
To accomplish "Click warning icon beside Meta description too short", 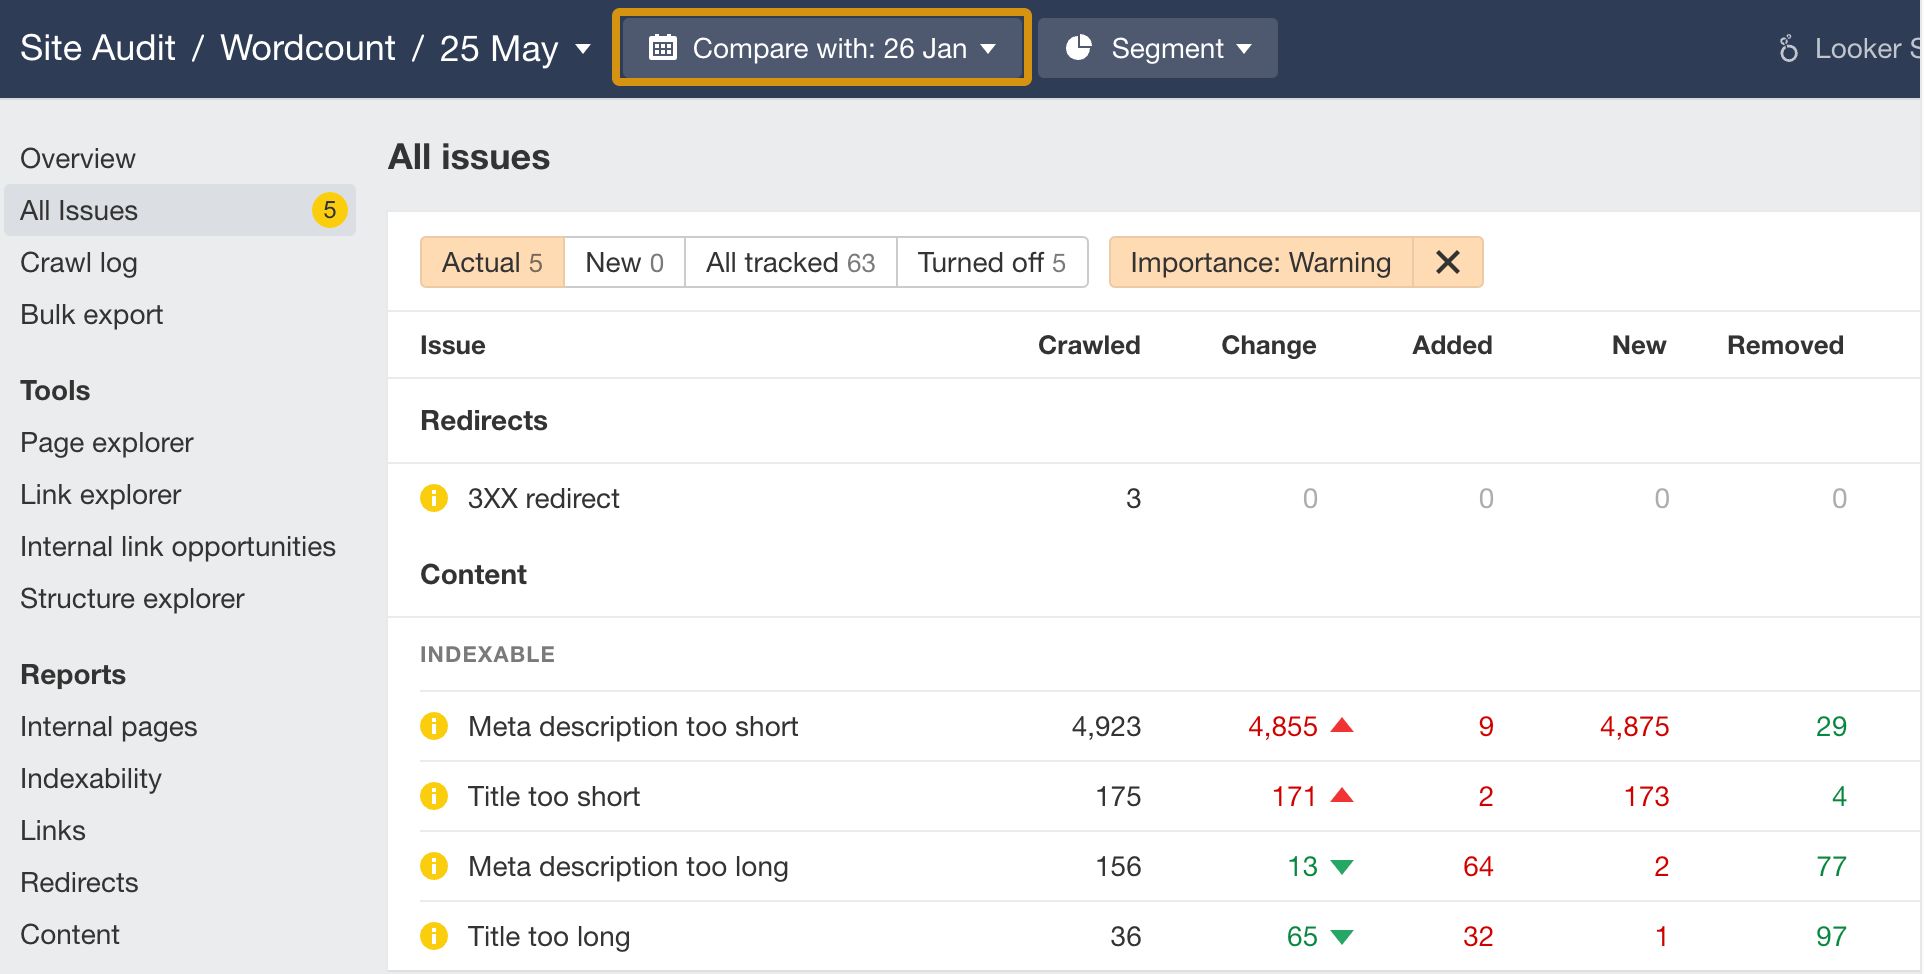I will [434, 726].
